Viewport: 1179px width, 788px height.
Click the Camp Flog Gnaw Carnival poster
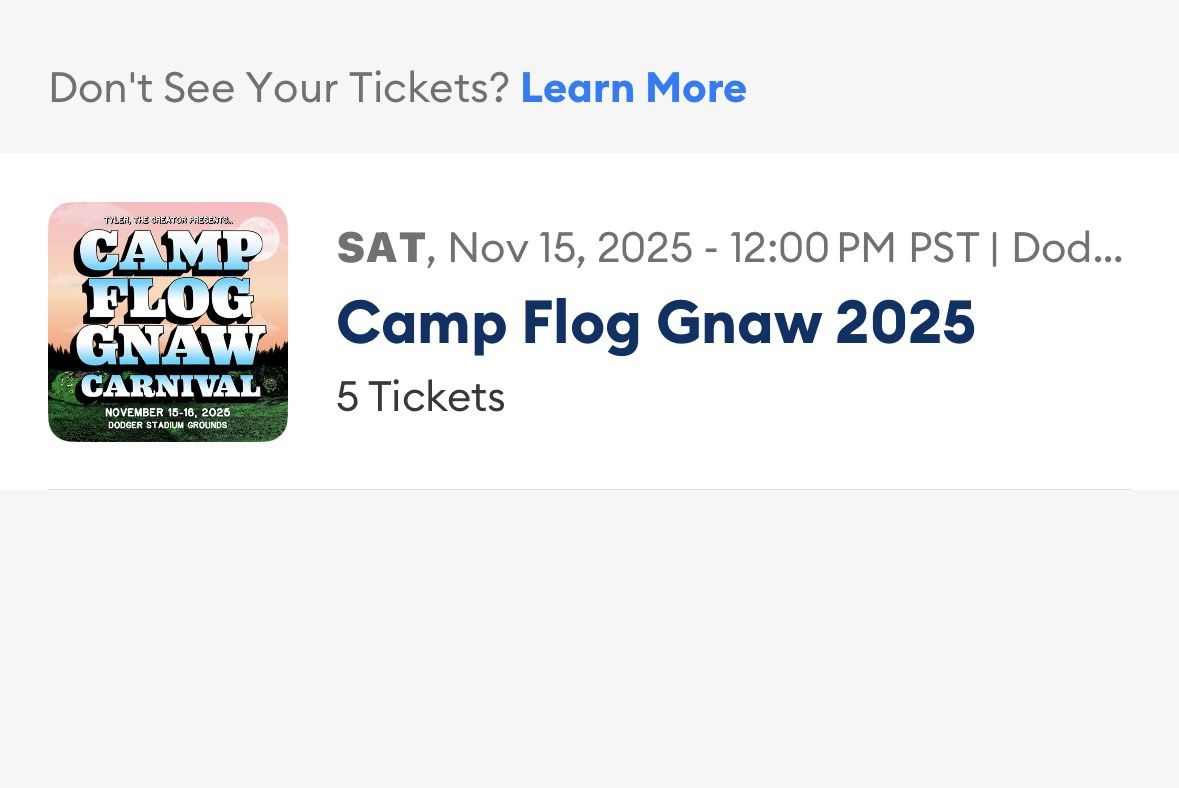167,322
